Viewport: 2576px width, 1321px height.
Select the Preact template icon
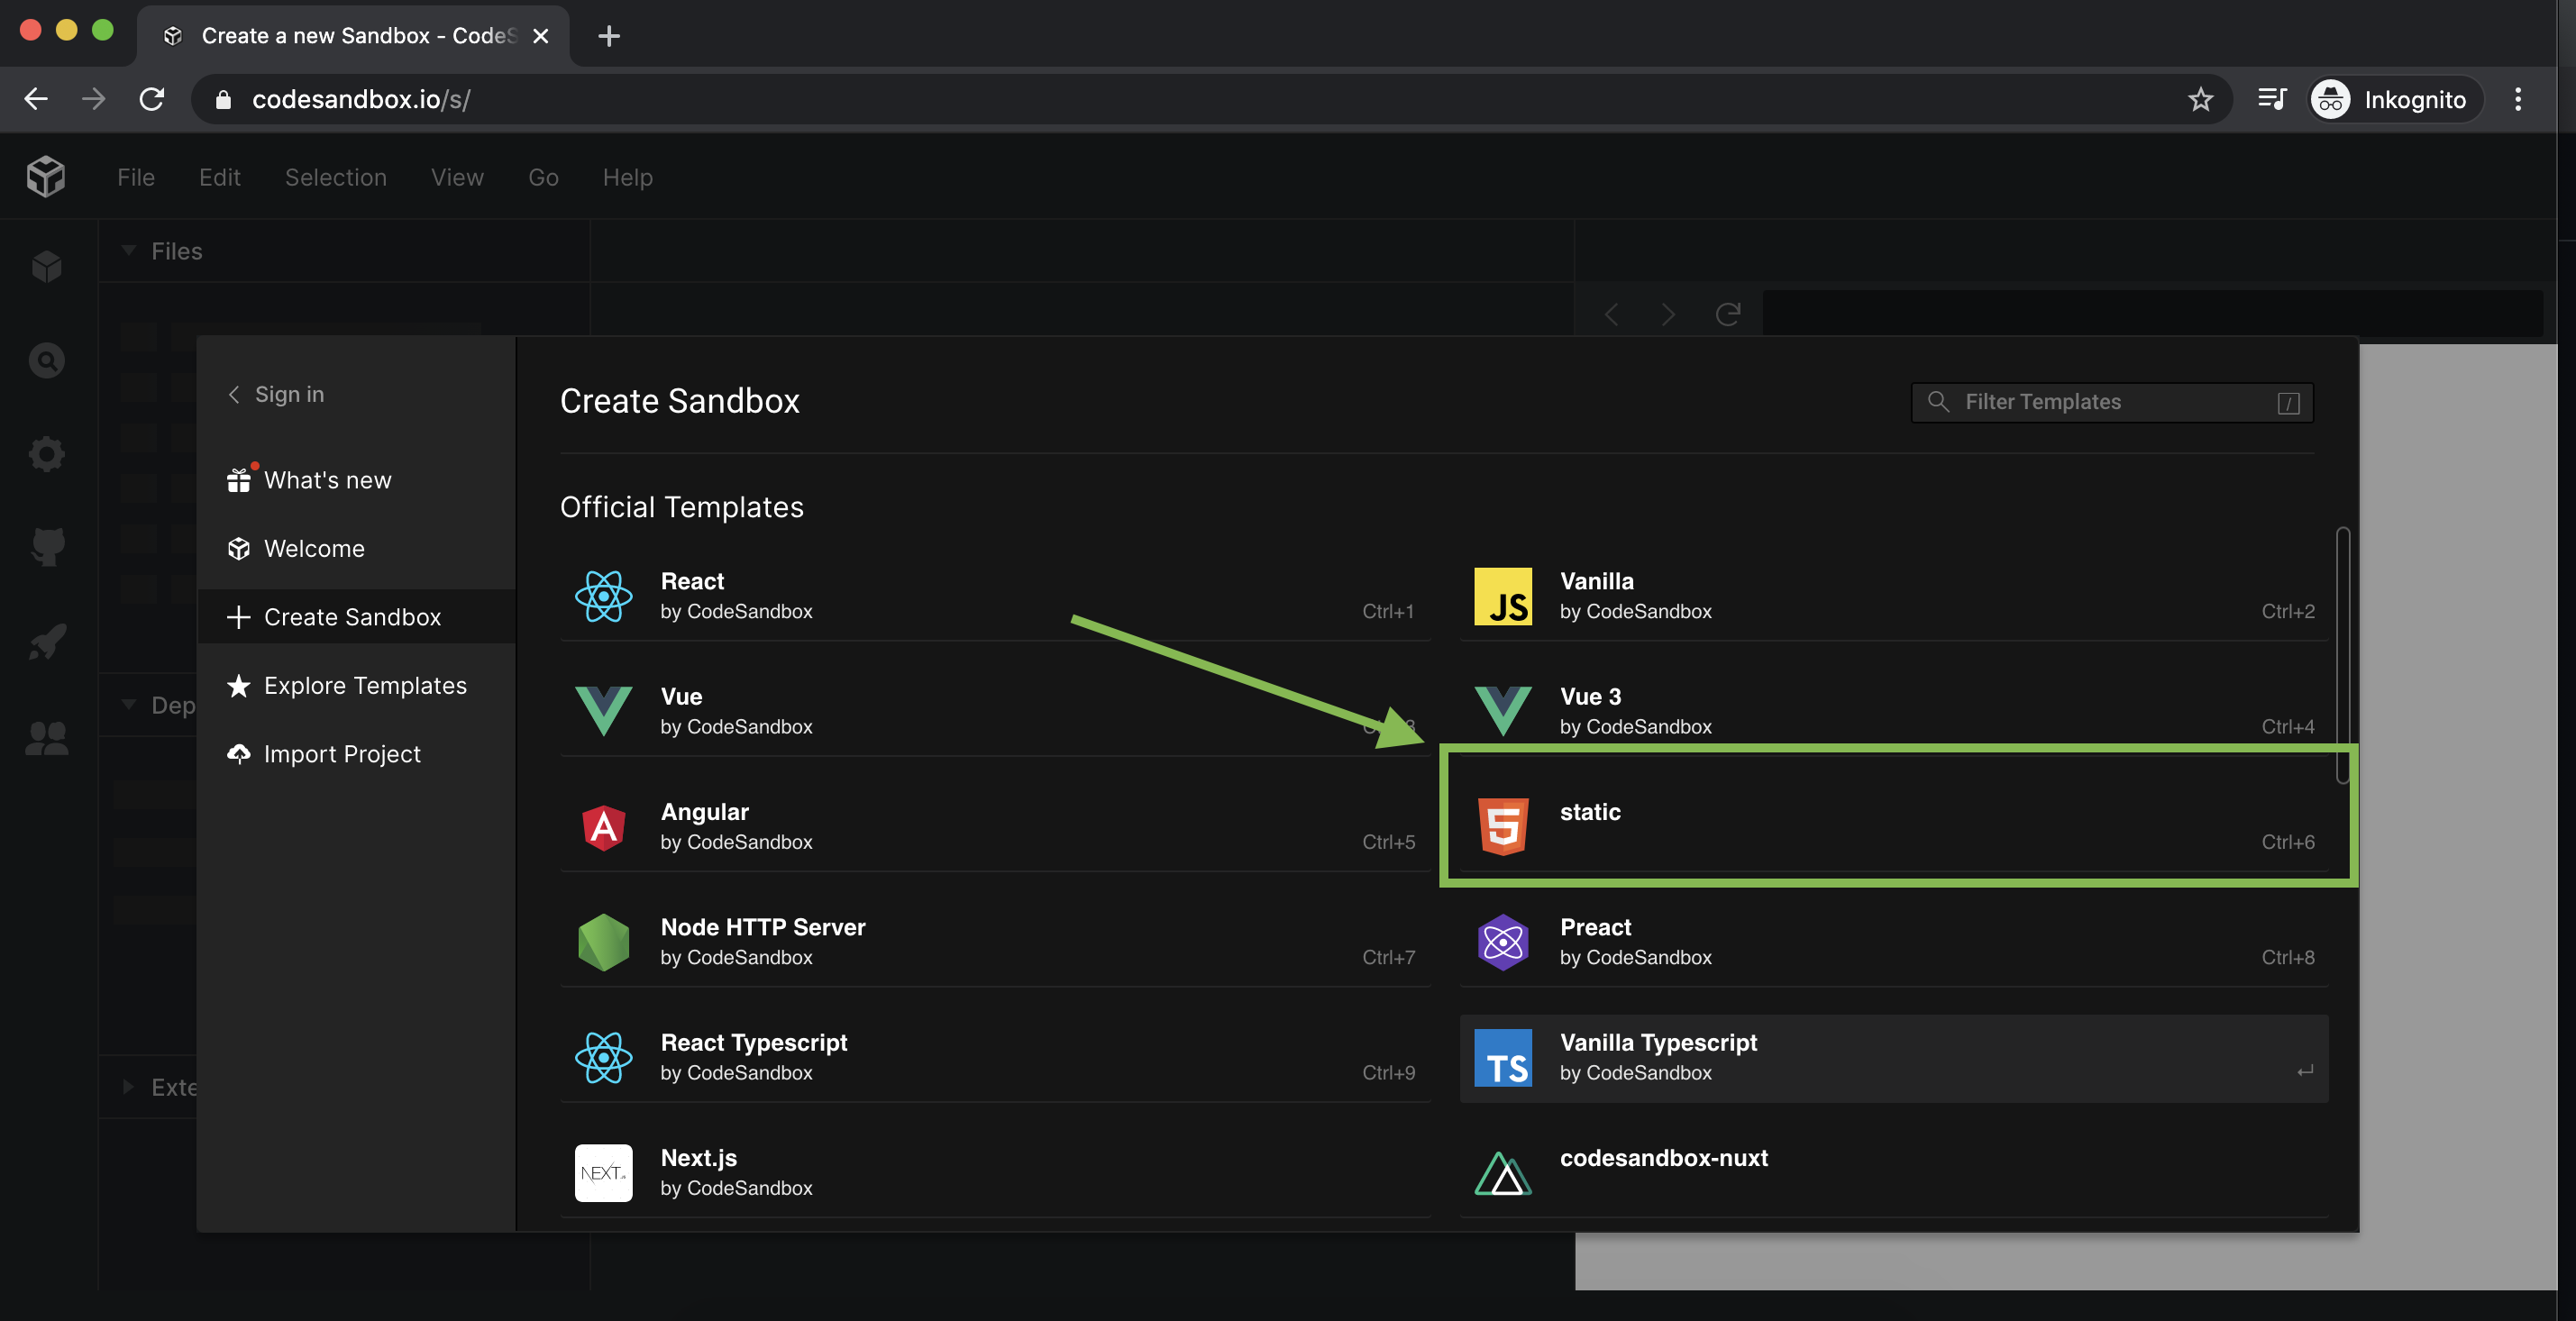(x=1503, y=942)
